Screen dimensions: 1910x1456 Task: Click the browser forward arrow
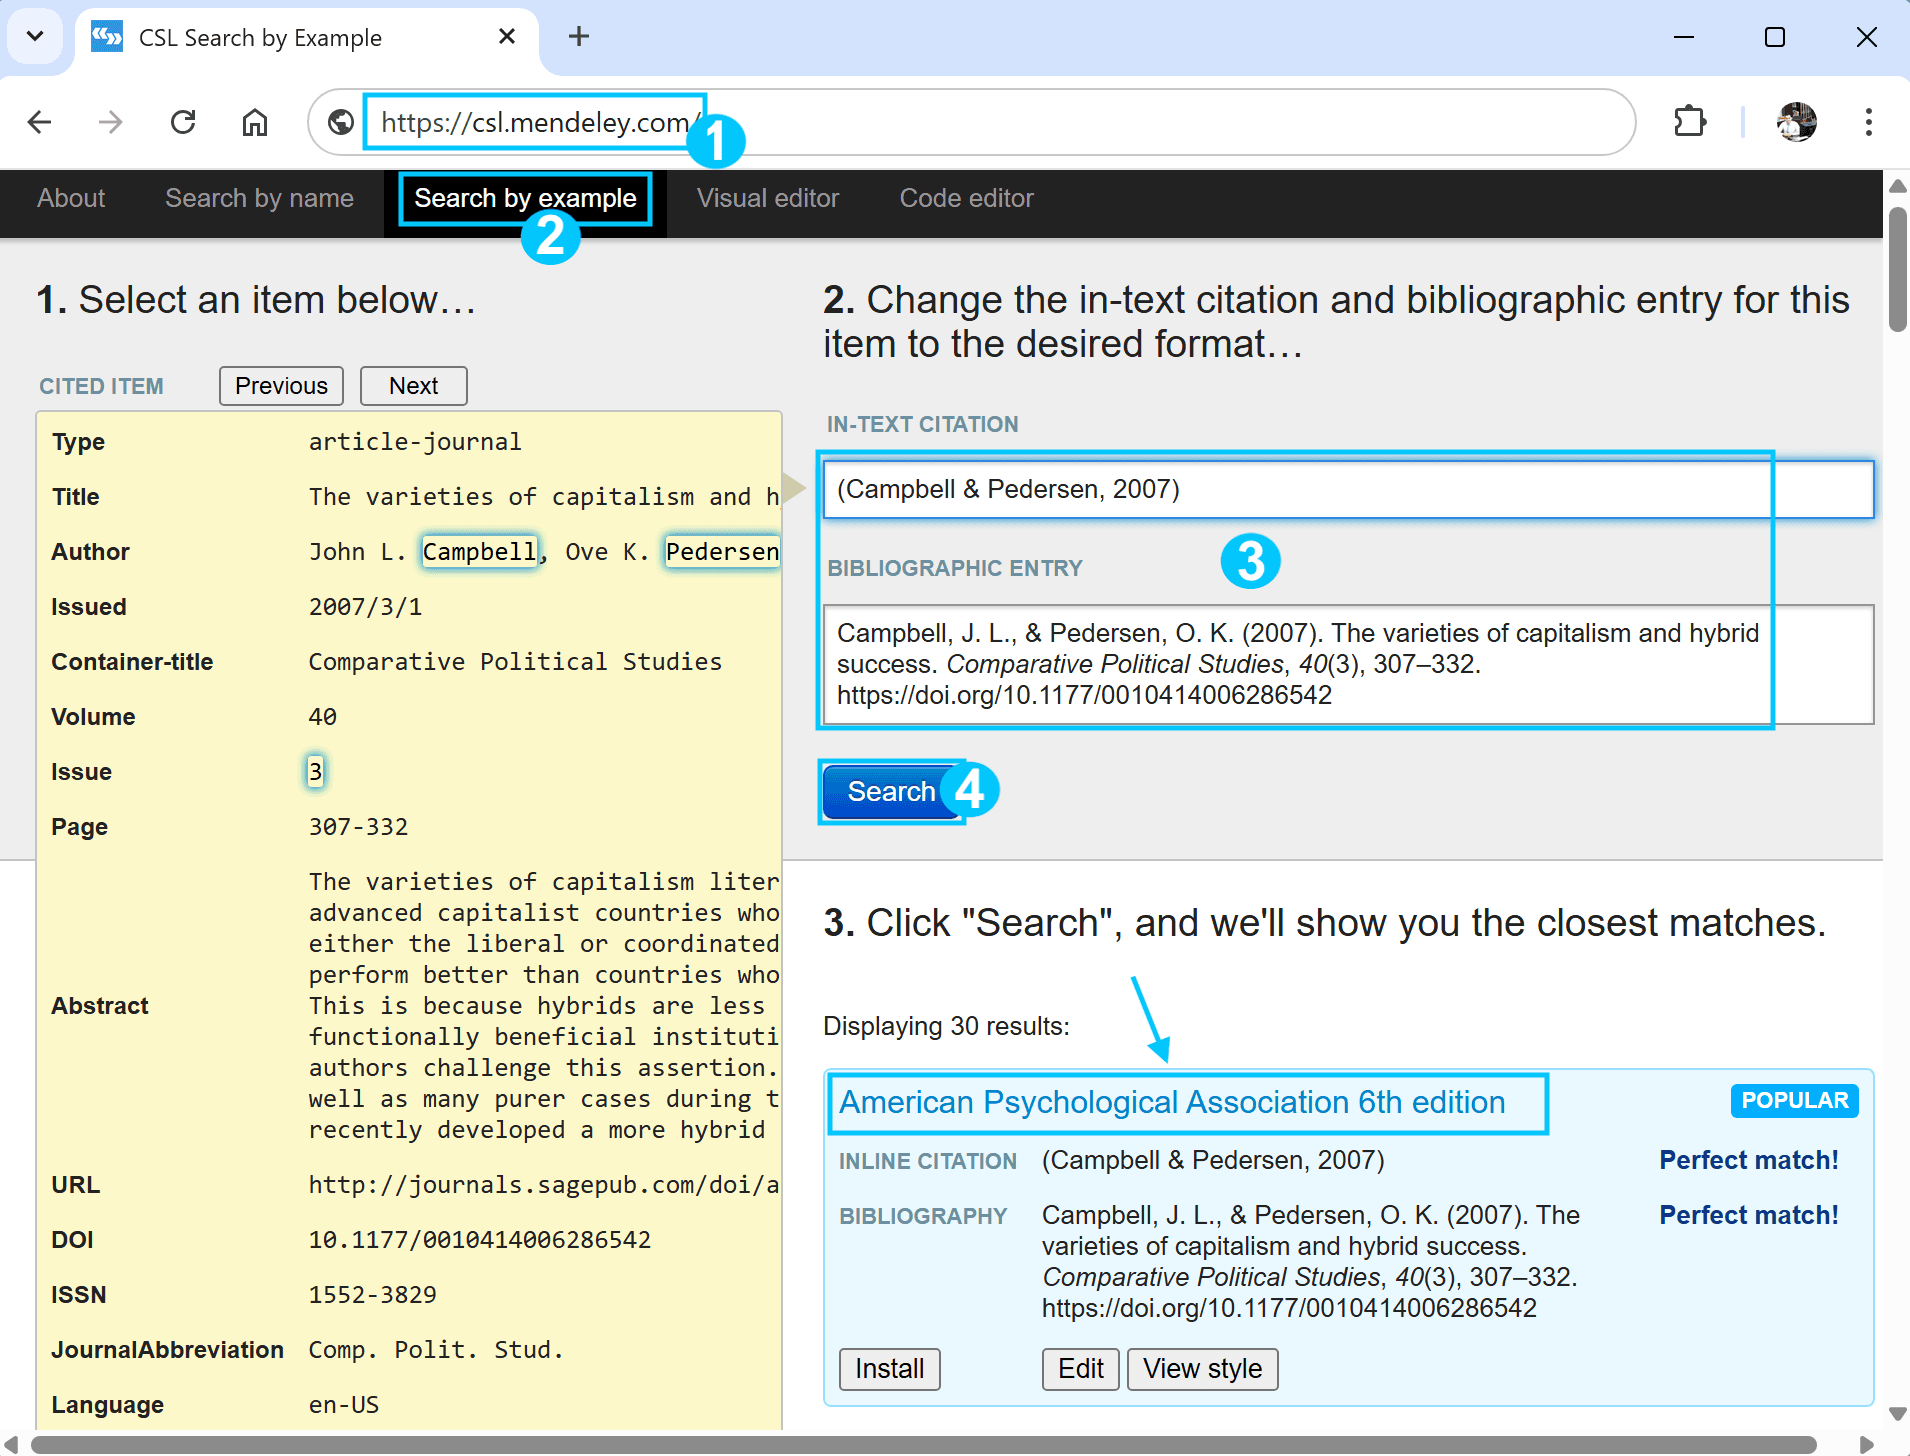[x=111, y=122]
